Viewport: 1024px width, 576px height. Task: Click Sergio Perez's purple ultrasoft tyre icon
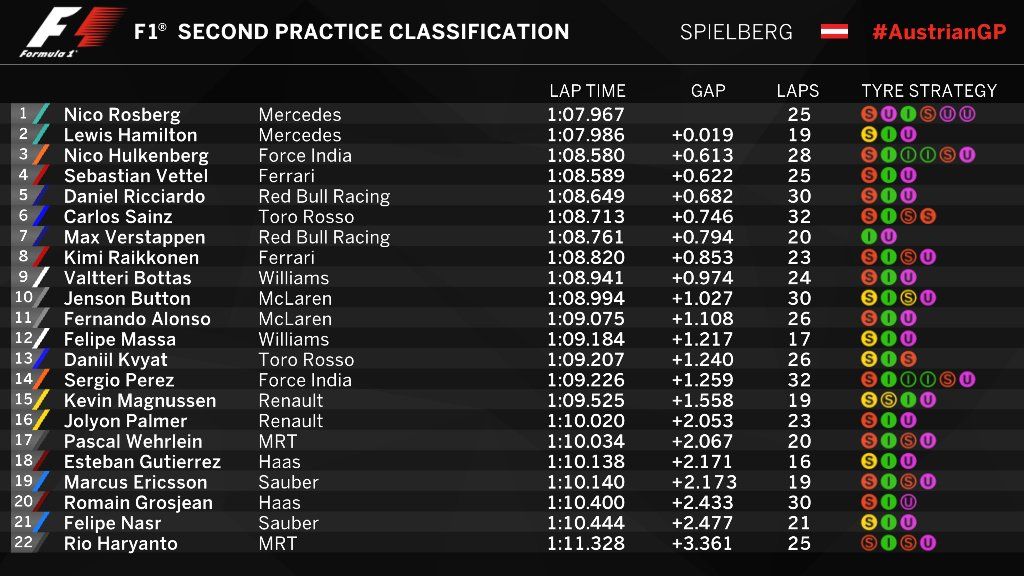click(967, 379)
